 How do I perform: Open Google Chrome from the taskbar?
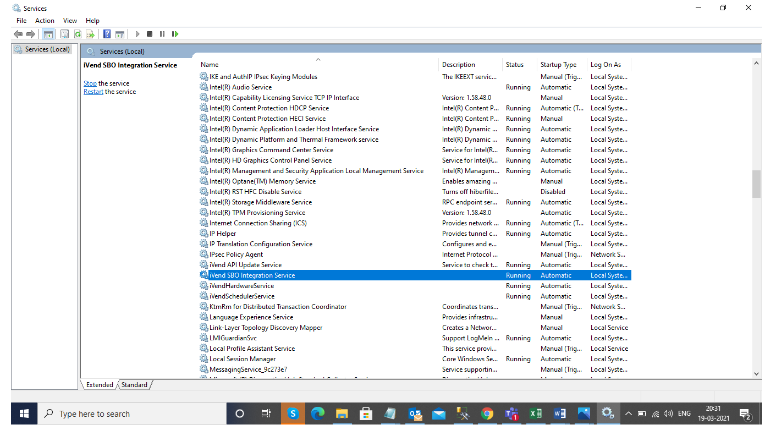tap(487, 414)
